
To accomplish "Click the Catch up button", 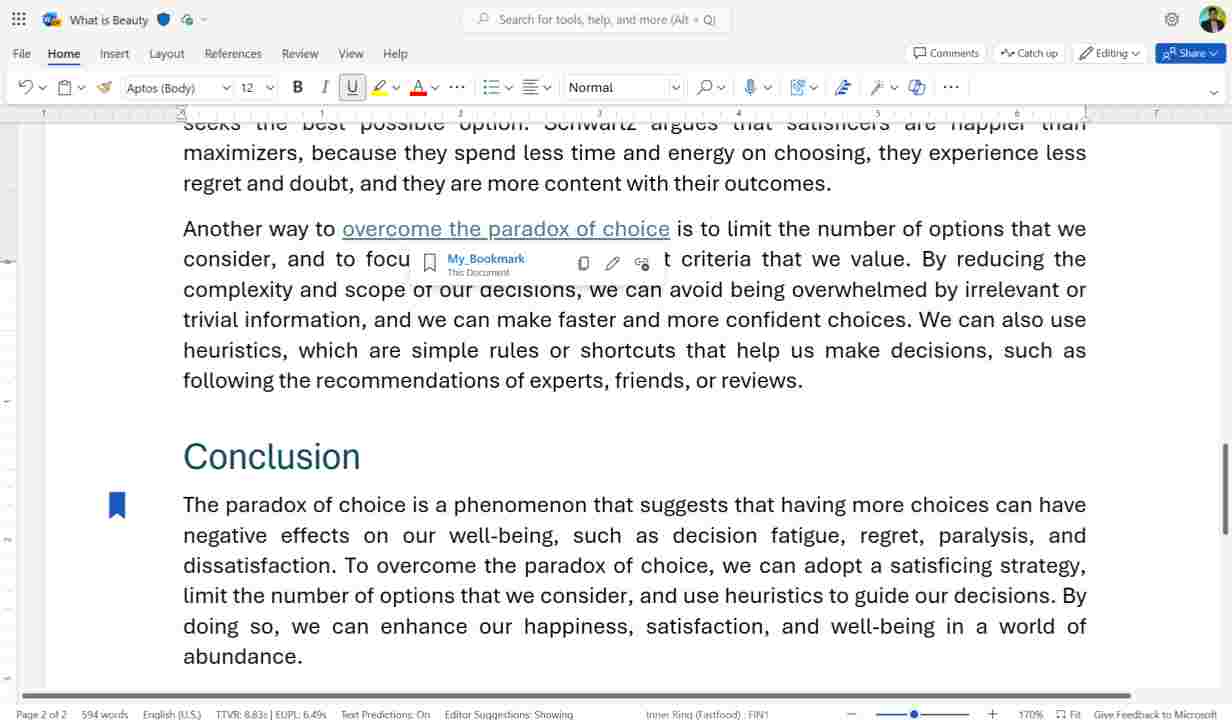I will pos(1028,53).
